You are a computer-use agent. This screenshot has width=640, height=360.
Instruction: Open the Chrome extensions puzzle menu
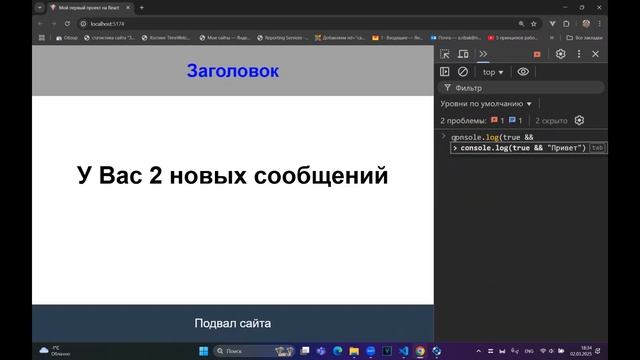(566, 24)
